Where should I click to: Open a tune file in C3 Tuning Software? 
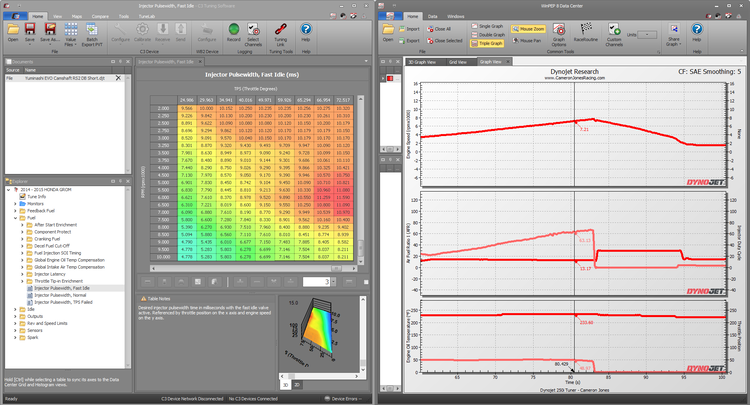[13, 33]
